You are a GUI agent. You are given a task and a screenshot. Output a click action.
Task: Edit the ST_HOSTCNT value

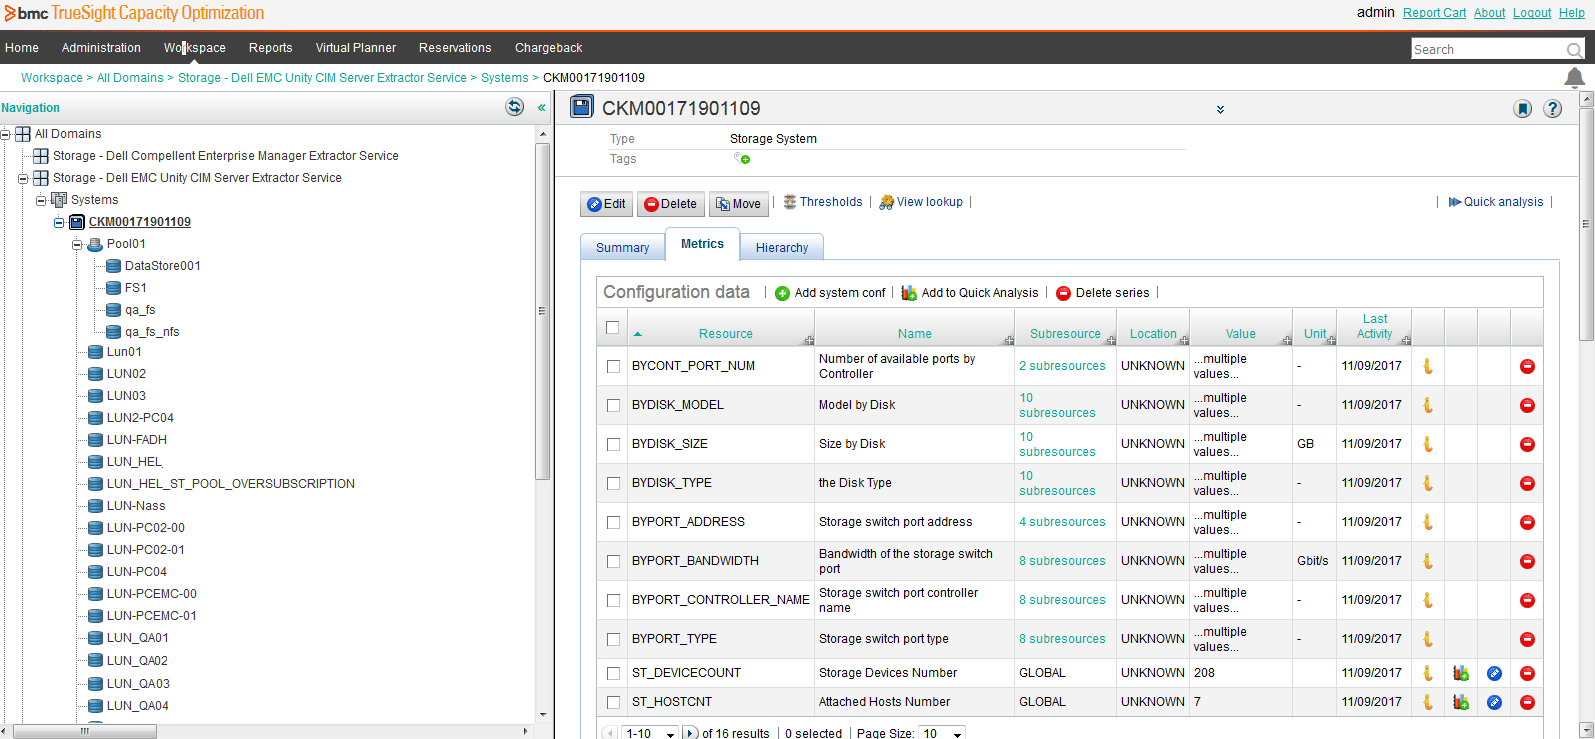1494,702
